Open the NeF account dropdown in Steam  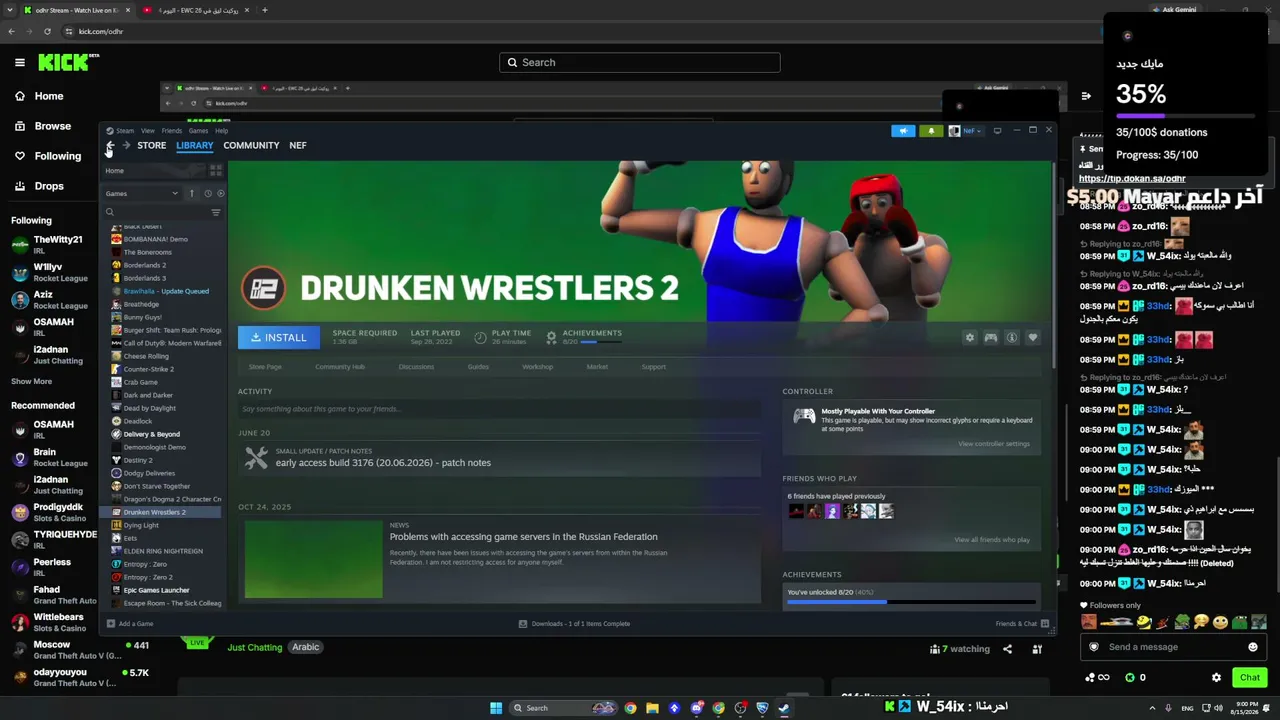965,130
